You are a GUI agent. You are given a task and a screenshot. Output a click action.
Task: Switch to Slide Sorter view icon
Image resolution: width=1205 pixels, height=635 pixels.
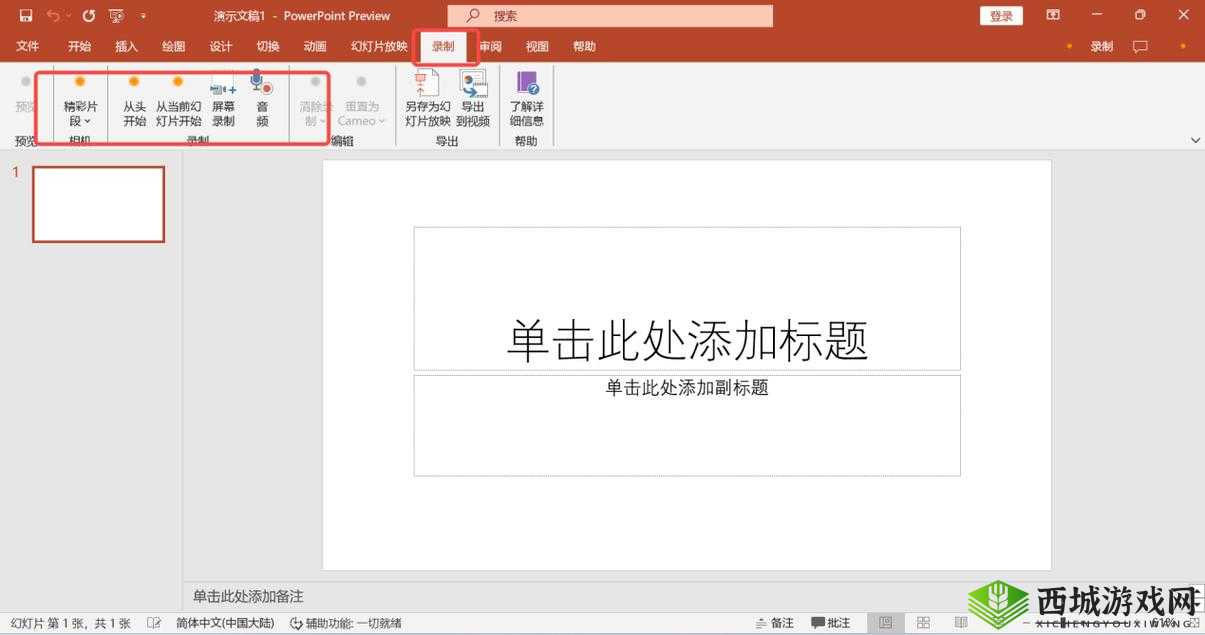(x=922, y=622)
